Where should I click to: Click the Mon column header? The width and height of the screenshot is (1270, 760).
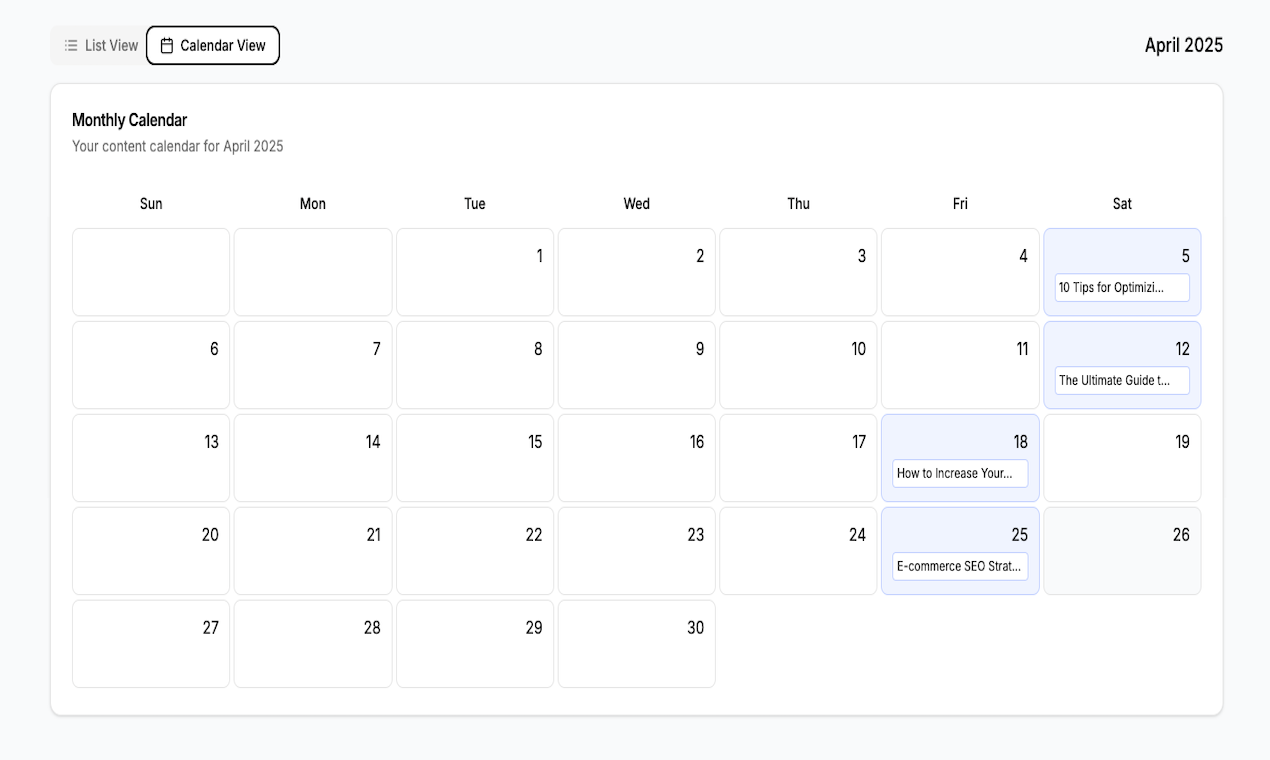click(313, 204)
